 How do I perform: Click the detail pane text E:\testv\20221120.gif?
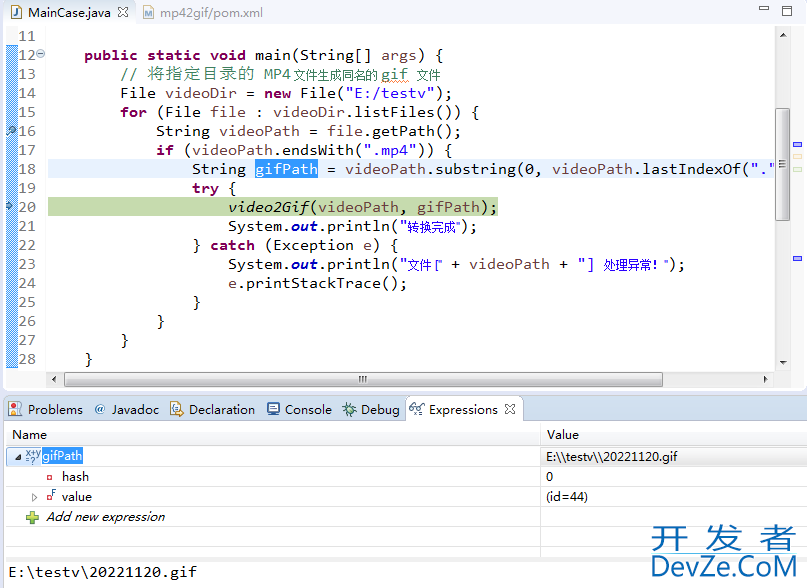click(102, 572)
